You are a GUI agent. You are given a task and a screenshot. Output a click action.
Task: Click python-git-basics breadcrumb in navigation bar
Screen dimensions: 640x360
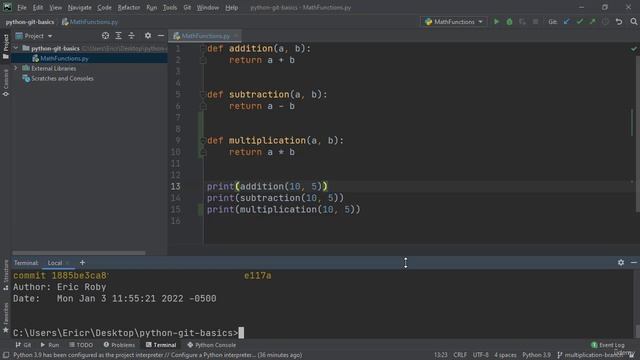(x=30, y=22)
